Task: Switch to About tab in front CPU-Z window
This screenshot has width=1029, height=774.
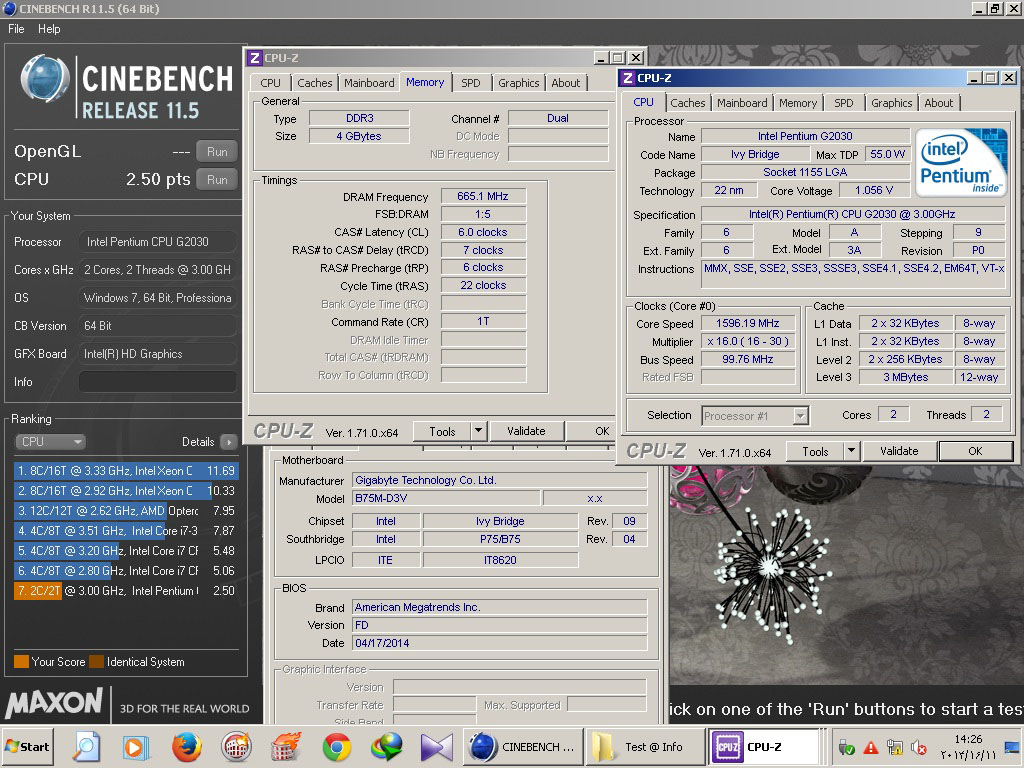Action: pyautogui.click(x=938, y=103)
